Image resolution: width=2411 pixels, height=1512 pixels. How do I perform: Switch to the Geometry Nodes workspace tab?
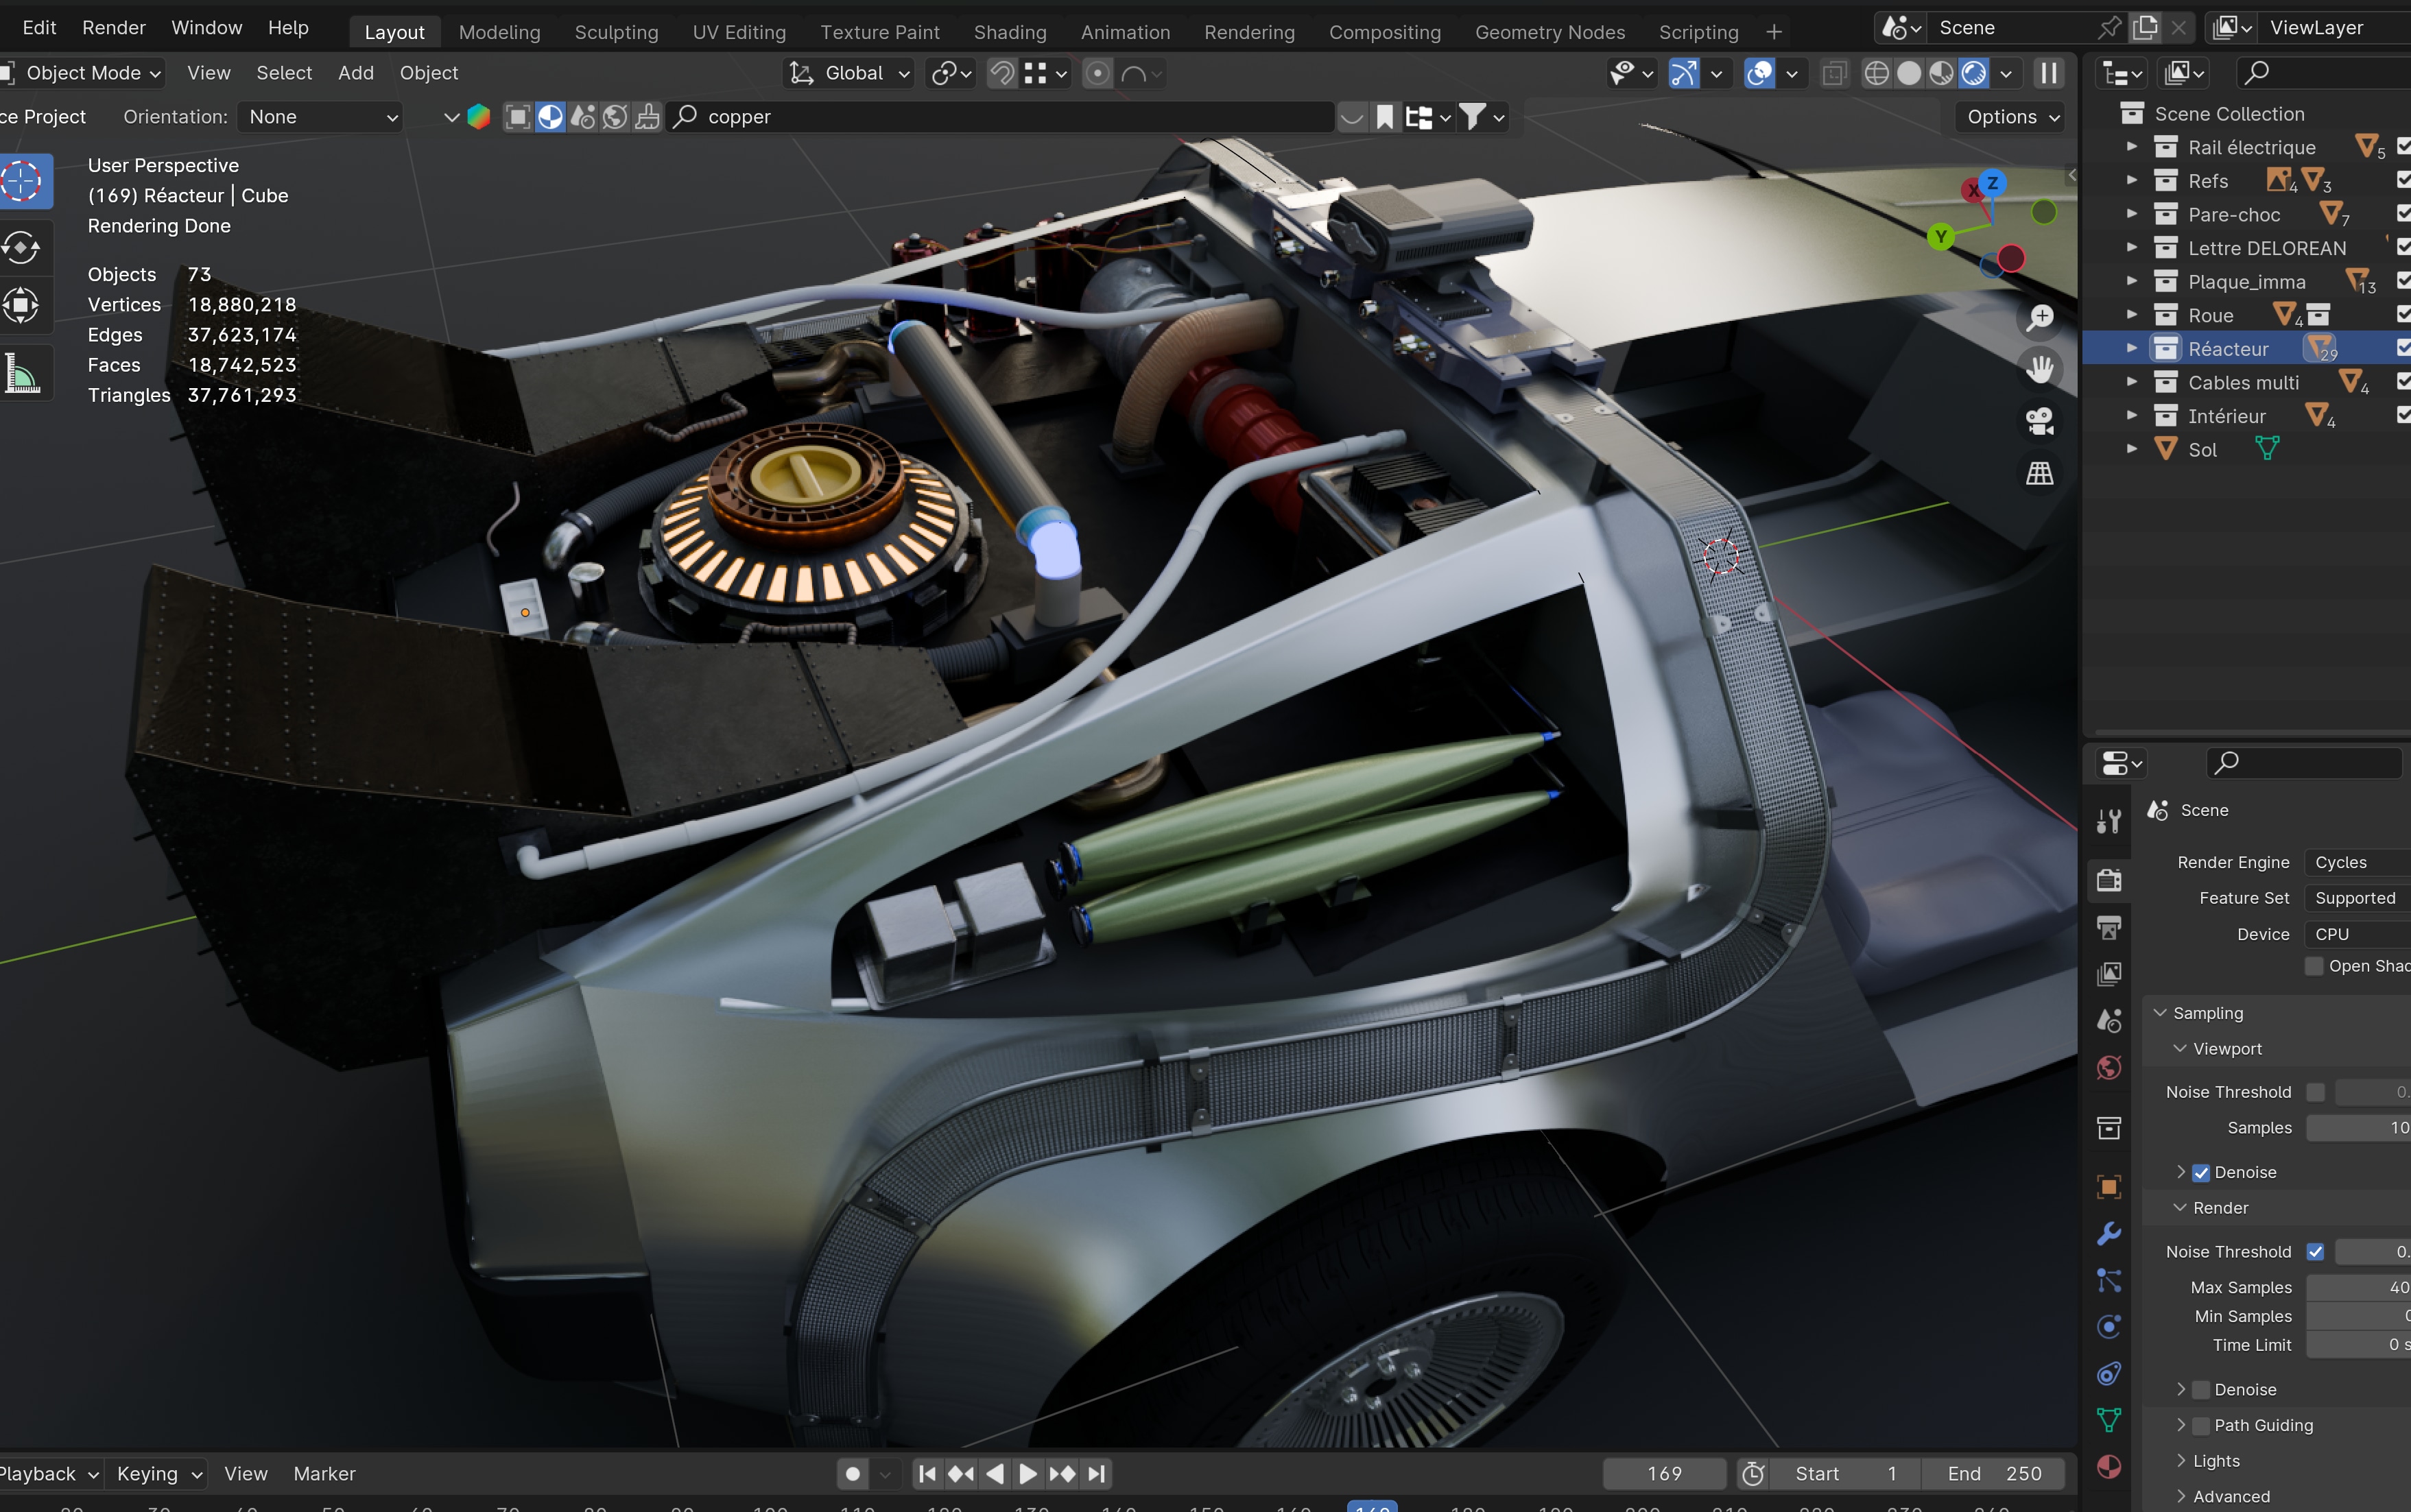pos(1549,32)
